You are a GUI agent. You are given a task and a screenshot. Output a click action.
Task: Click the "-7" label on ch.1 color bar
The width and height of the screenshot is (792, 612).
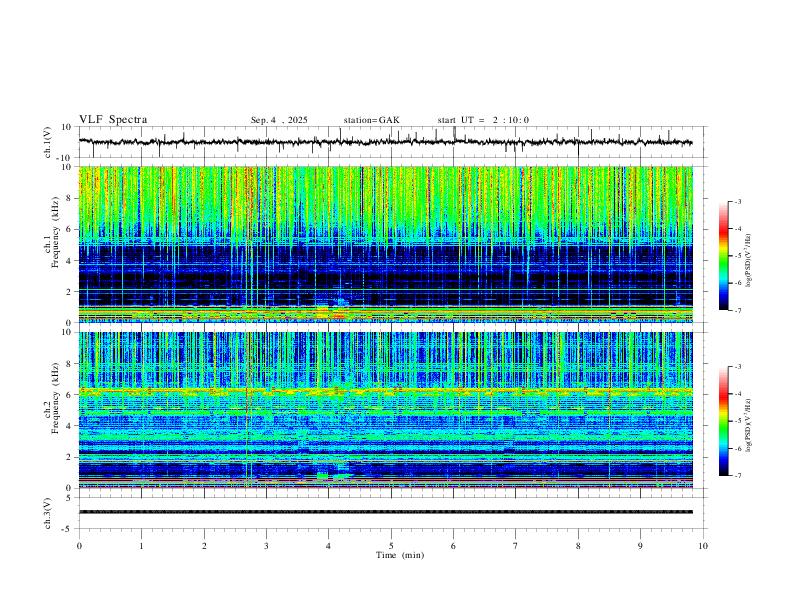pos(737,310)
